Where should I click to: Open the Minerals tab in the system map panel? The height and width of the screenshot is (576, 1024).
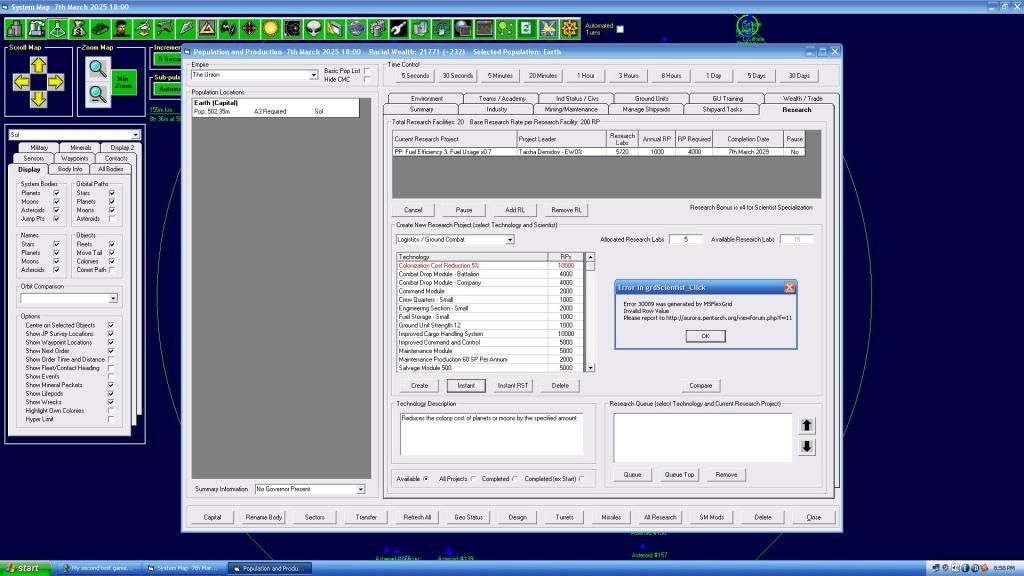tap(80, 148)
